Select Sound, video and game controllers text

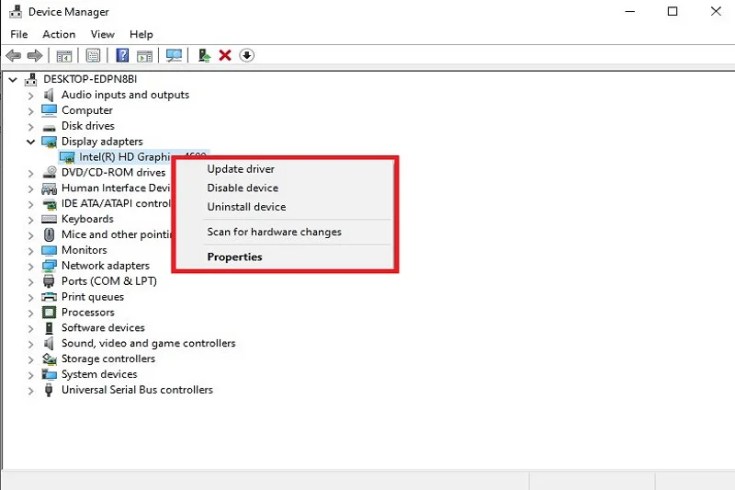point(148,343)
